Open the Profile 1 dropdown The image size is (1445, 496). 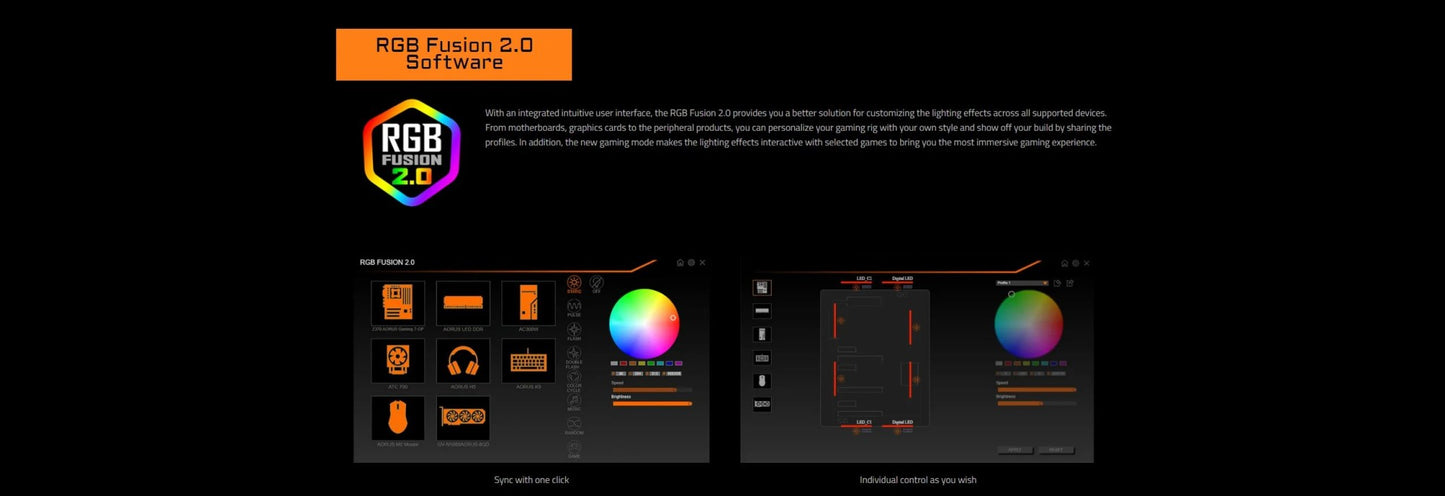click(1022, 283)
